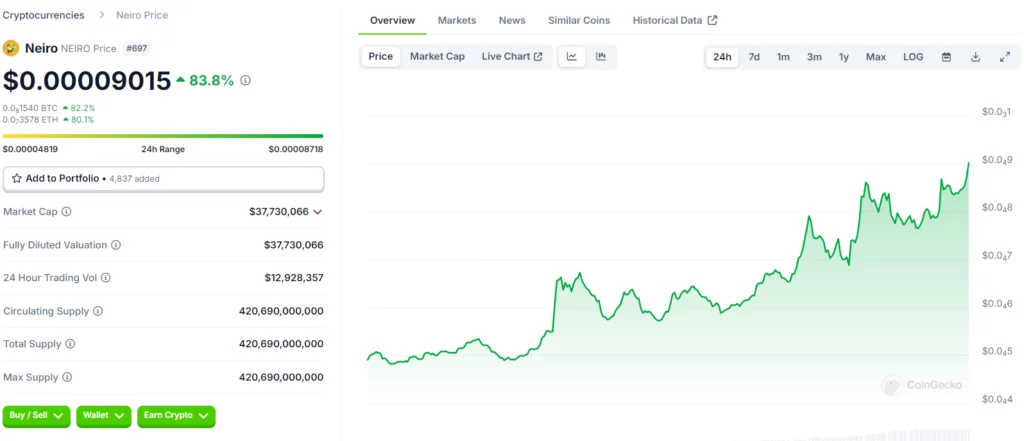Open the Overview tab
Image resolution: width=1024 pixels, height=441 pixels.
coord(392,20)
